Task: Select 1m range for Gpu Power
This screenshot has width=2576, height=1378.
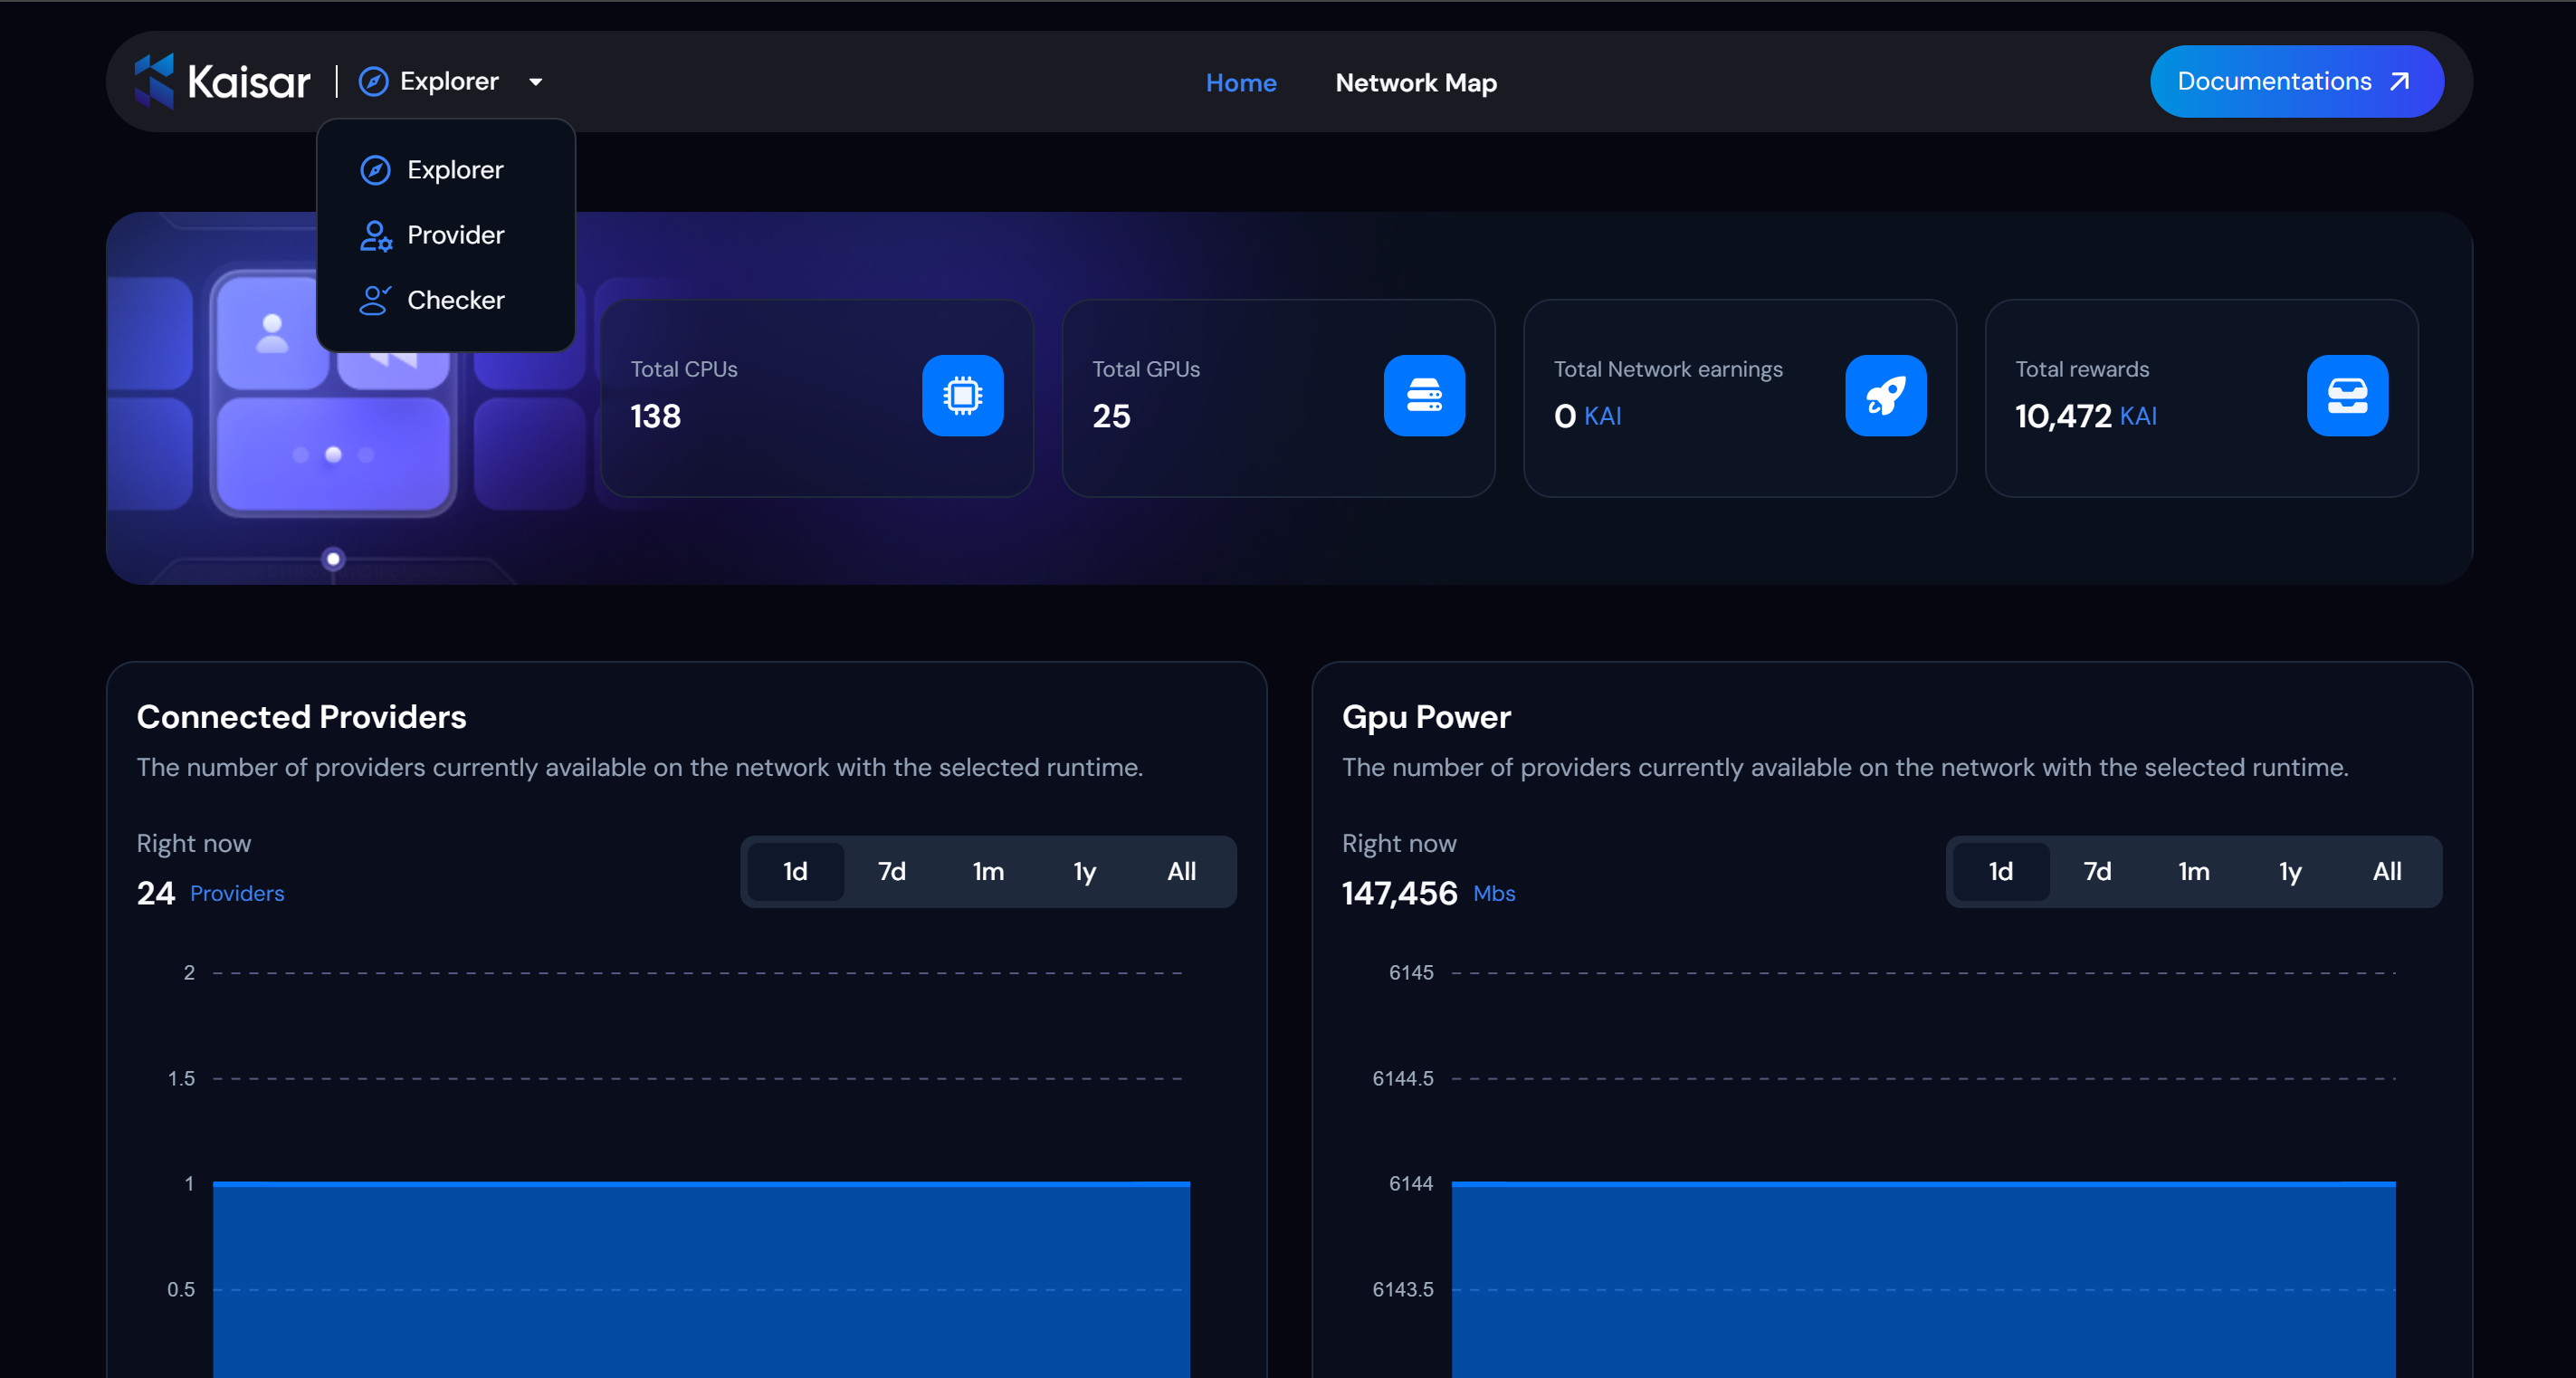Action: pyautogui.click(x=2193, y=871)
